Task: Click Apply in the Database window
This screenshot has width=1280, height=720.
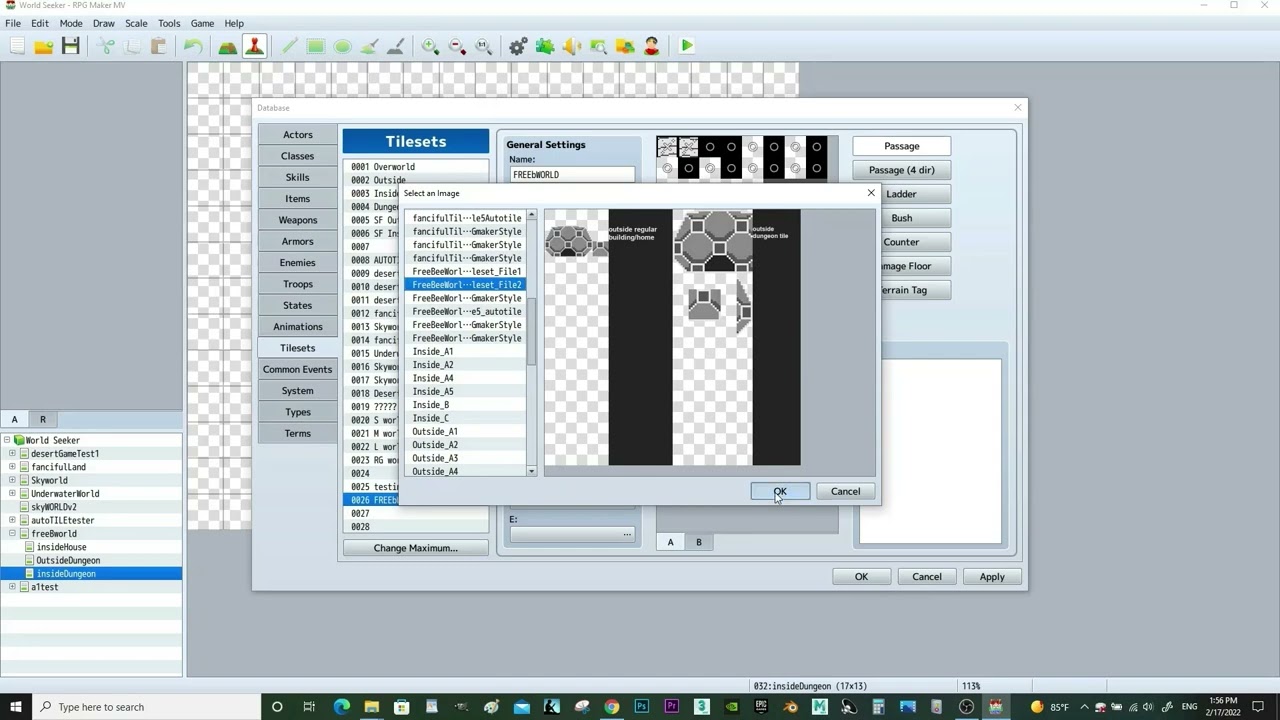Action: pyautogui.click(x=992, y=577)
